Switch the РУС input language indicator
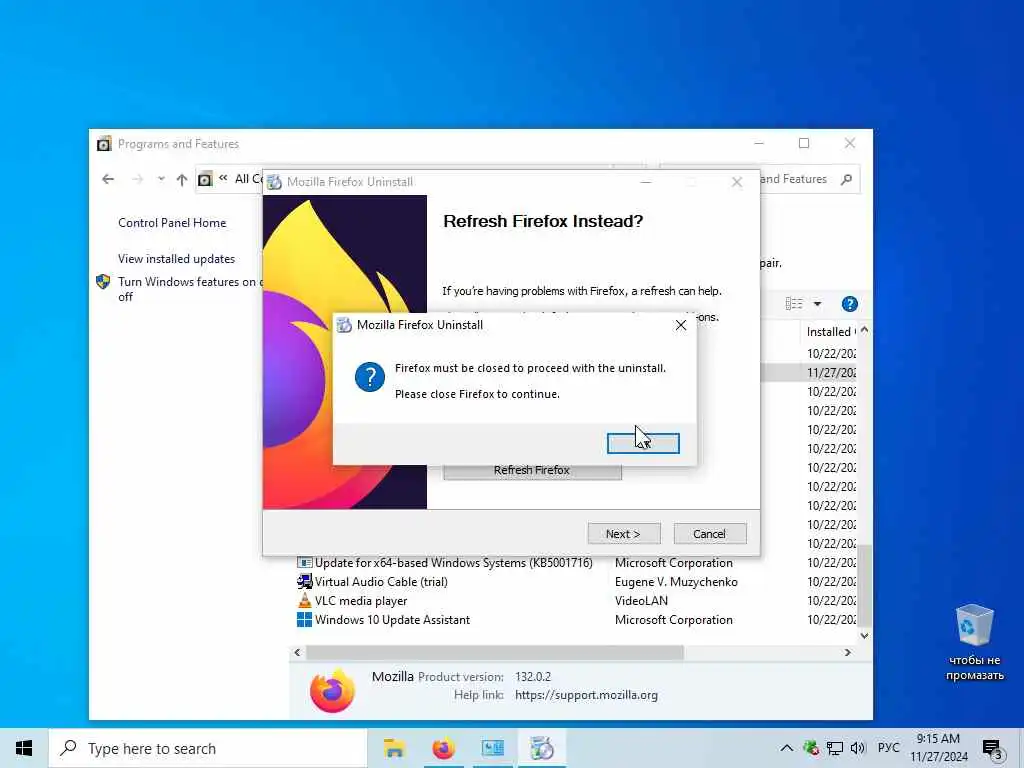 (x=888, y=748)
